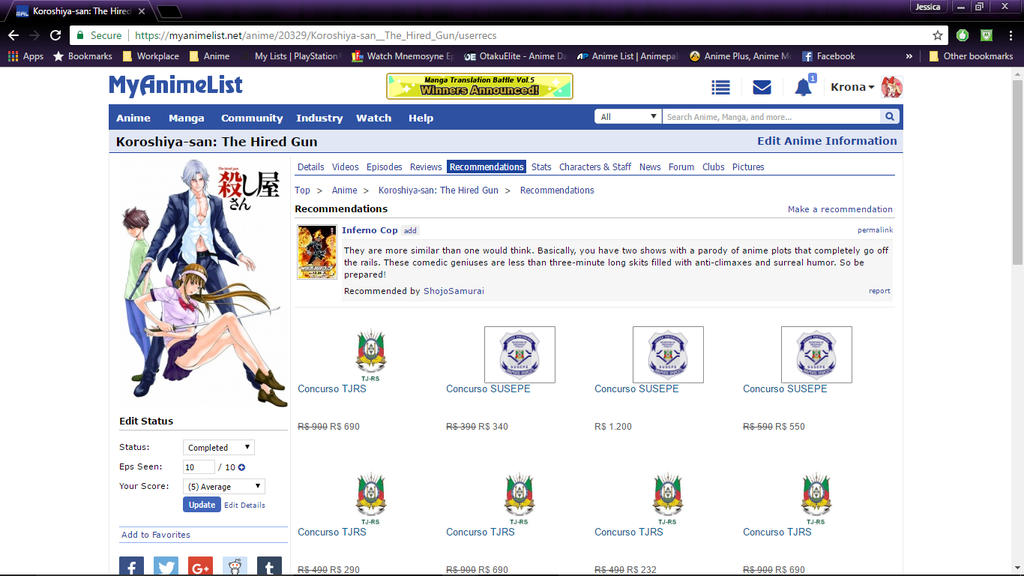Share on Google Plus icon

(x=200, y=566)
